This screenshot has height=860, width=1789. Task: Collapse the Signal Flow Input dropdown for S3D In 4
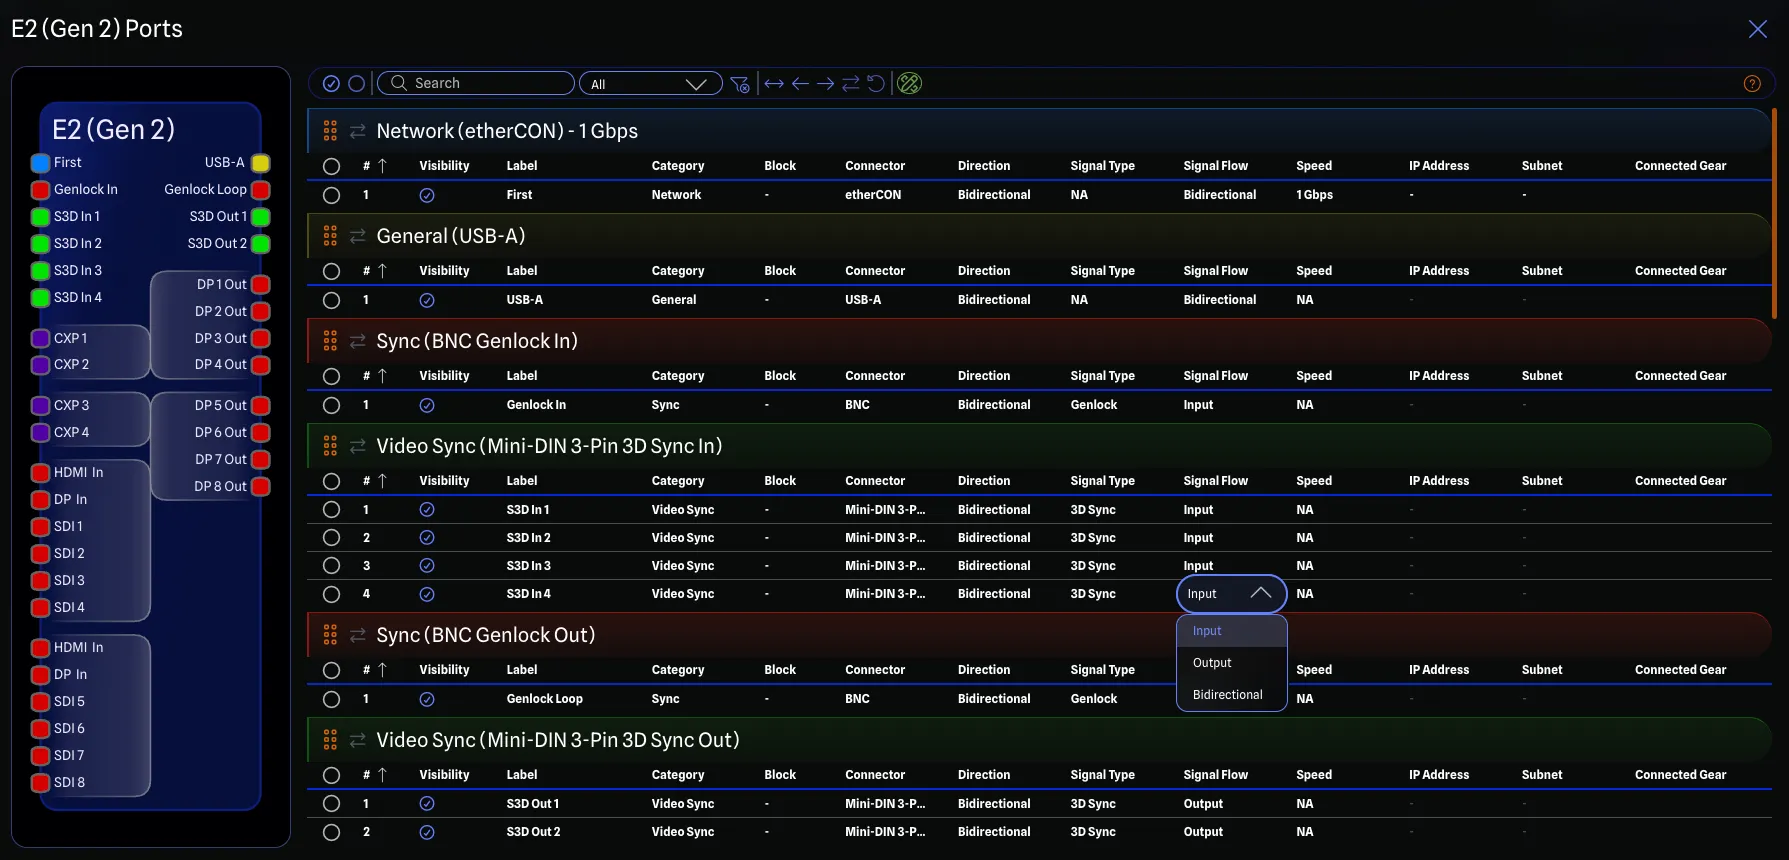[1231, 594]
